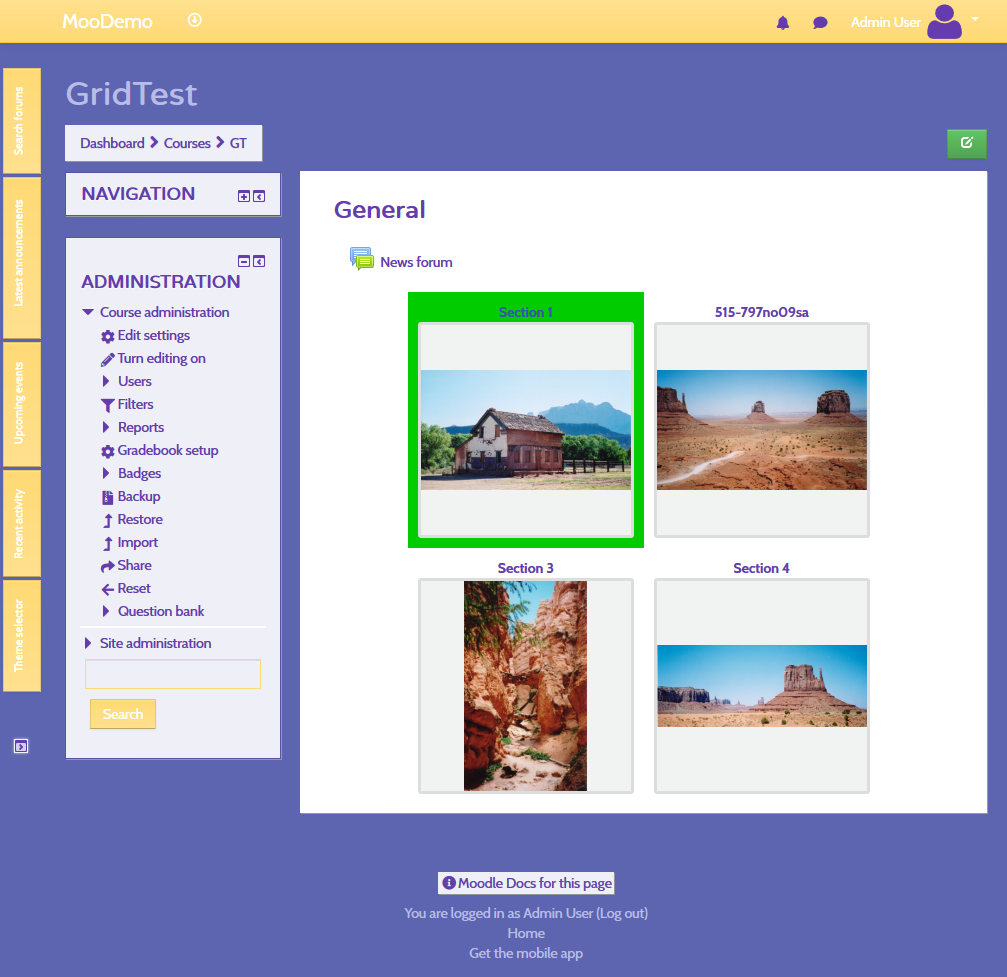Click the curved arrow icon beside Share
1007x977 pixels.
(x=108, y=566)
